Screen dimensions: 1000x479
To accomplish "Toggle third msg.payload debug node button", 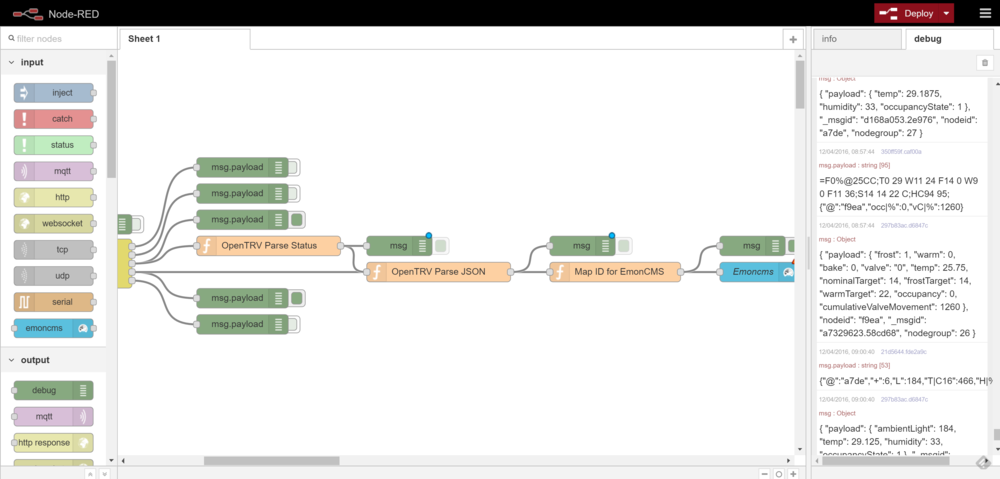I will click(x=297, y=219).
